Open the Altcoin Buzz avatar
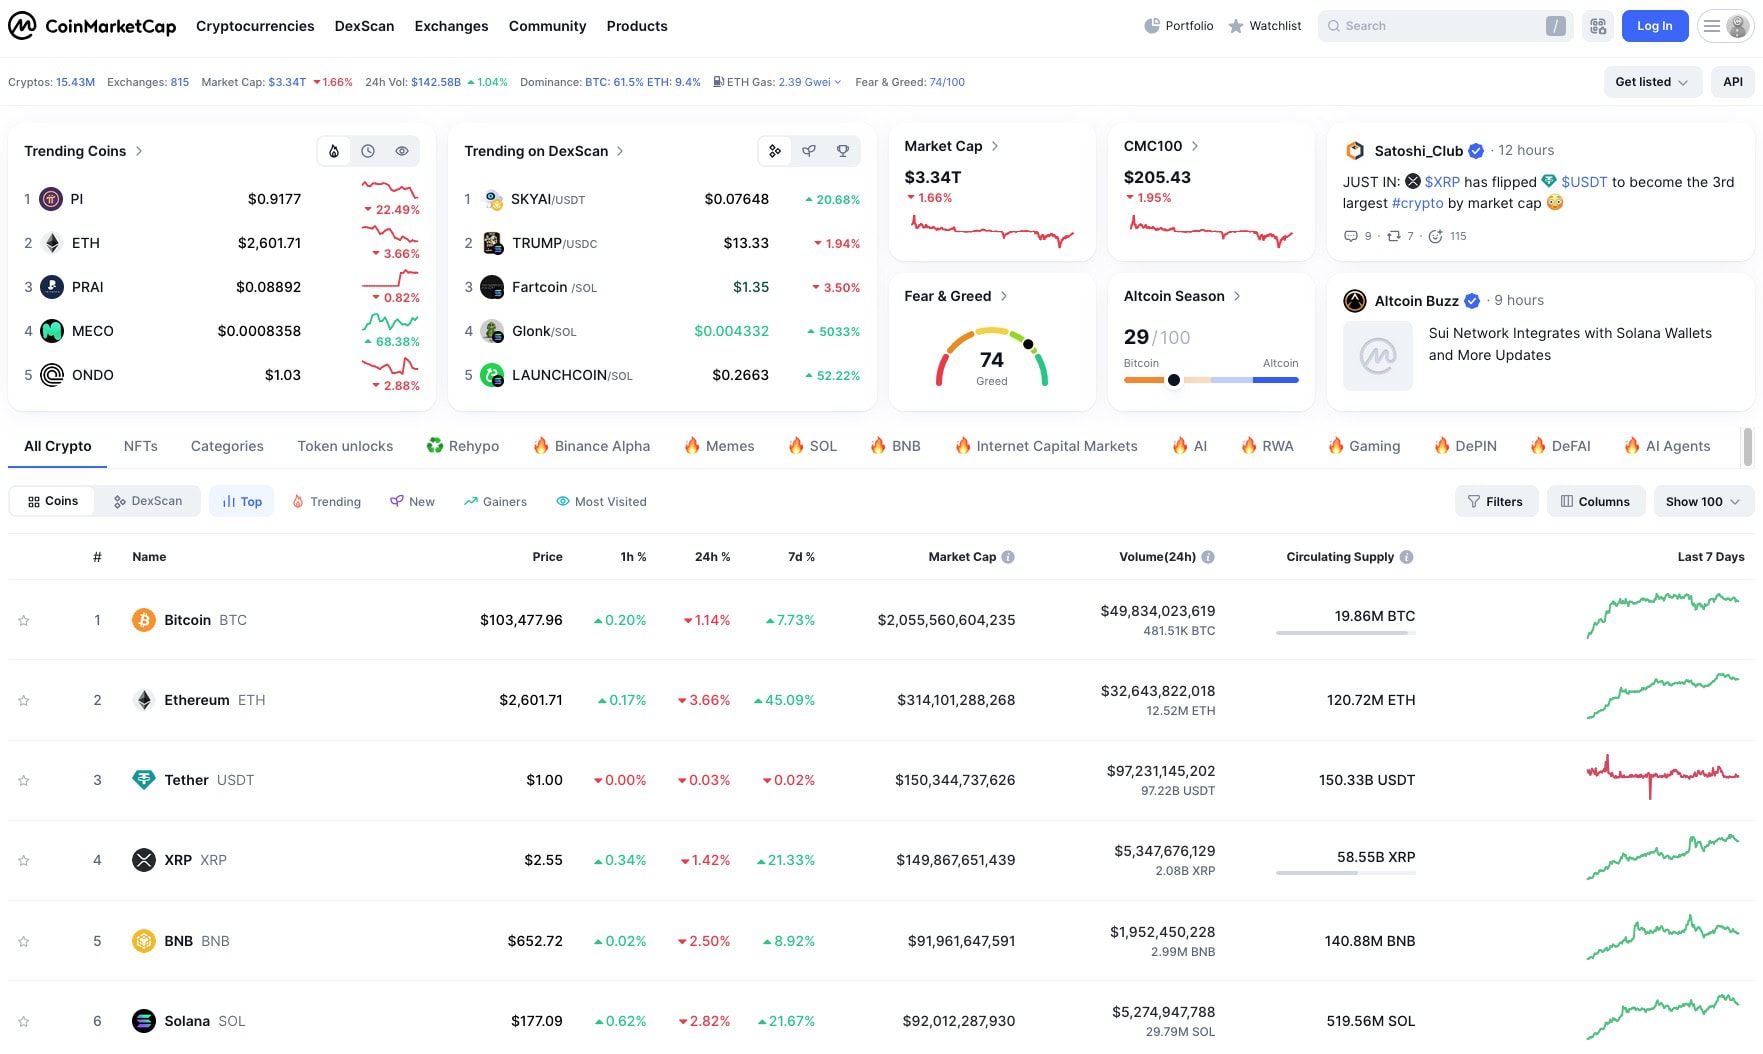 [1355, 301]
